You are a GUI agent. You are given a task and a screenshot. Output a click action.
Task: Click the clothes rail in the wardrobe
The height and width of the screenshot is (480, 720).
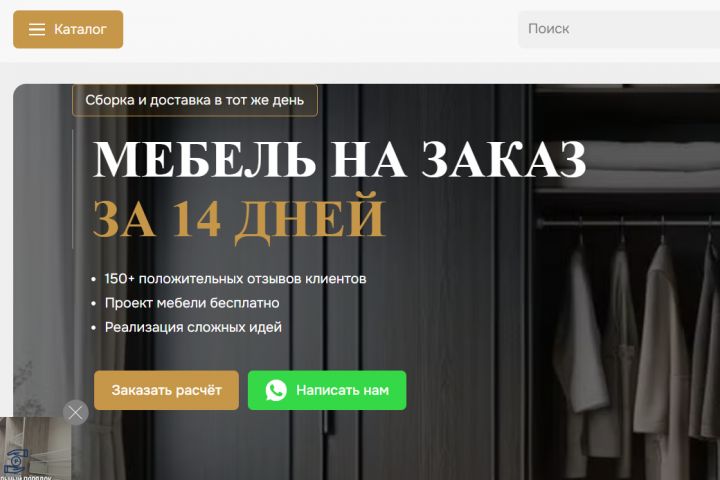(628, 222)
